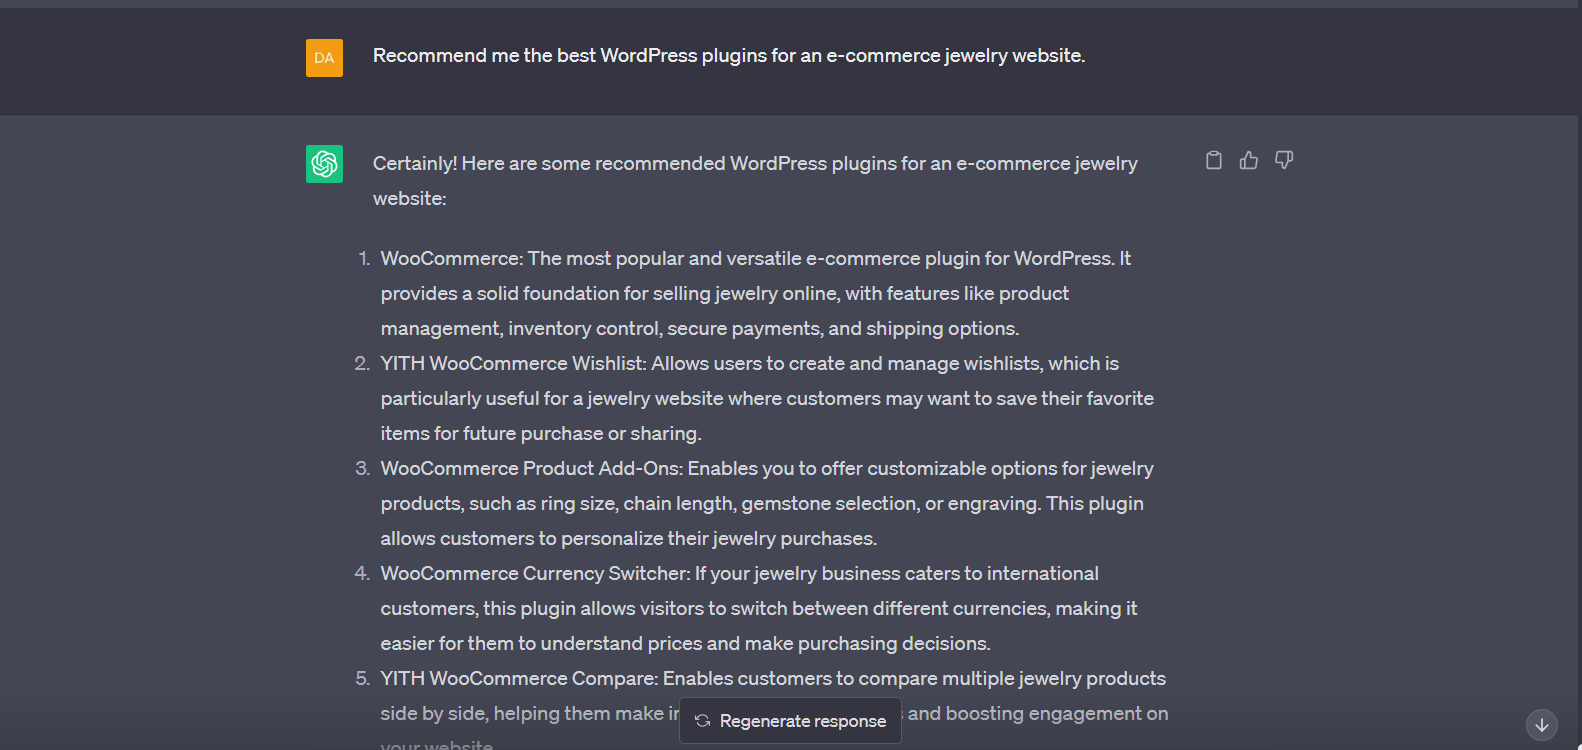Image resolution: width=1582 pixels, height=750 pixels.
Task: Click the text "items for future purchase or sharing."
Action: [541, 434]
